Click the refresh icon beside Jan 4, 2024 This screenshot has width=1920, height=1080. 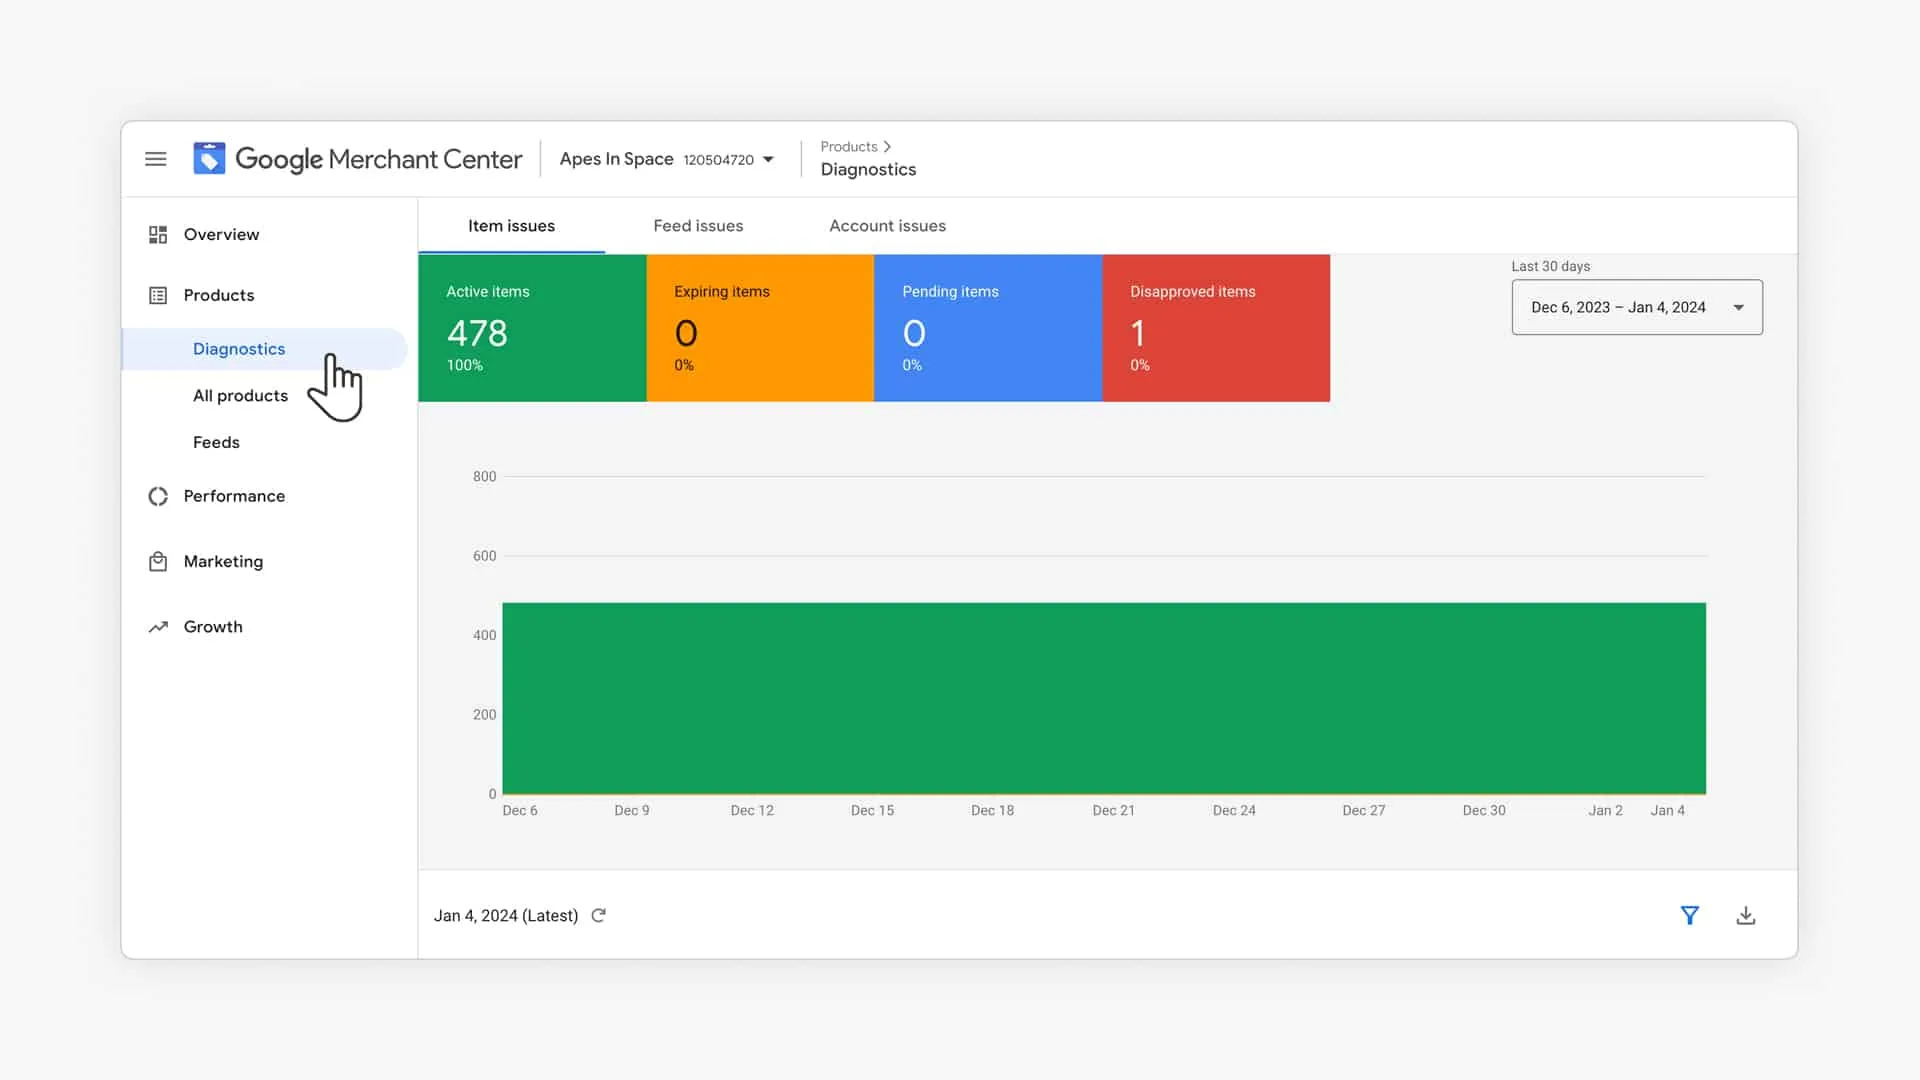tap(598, 916)
